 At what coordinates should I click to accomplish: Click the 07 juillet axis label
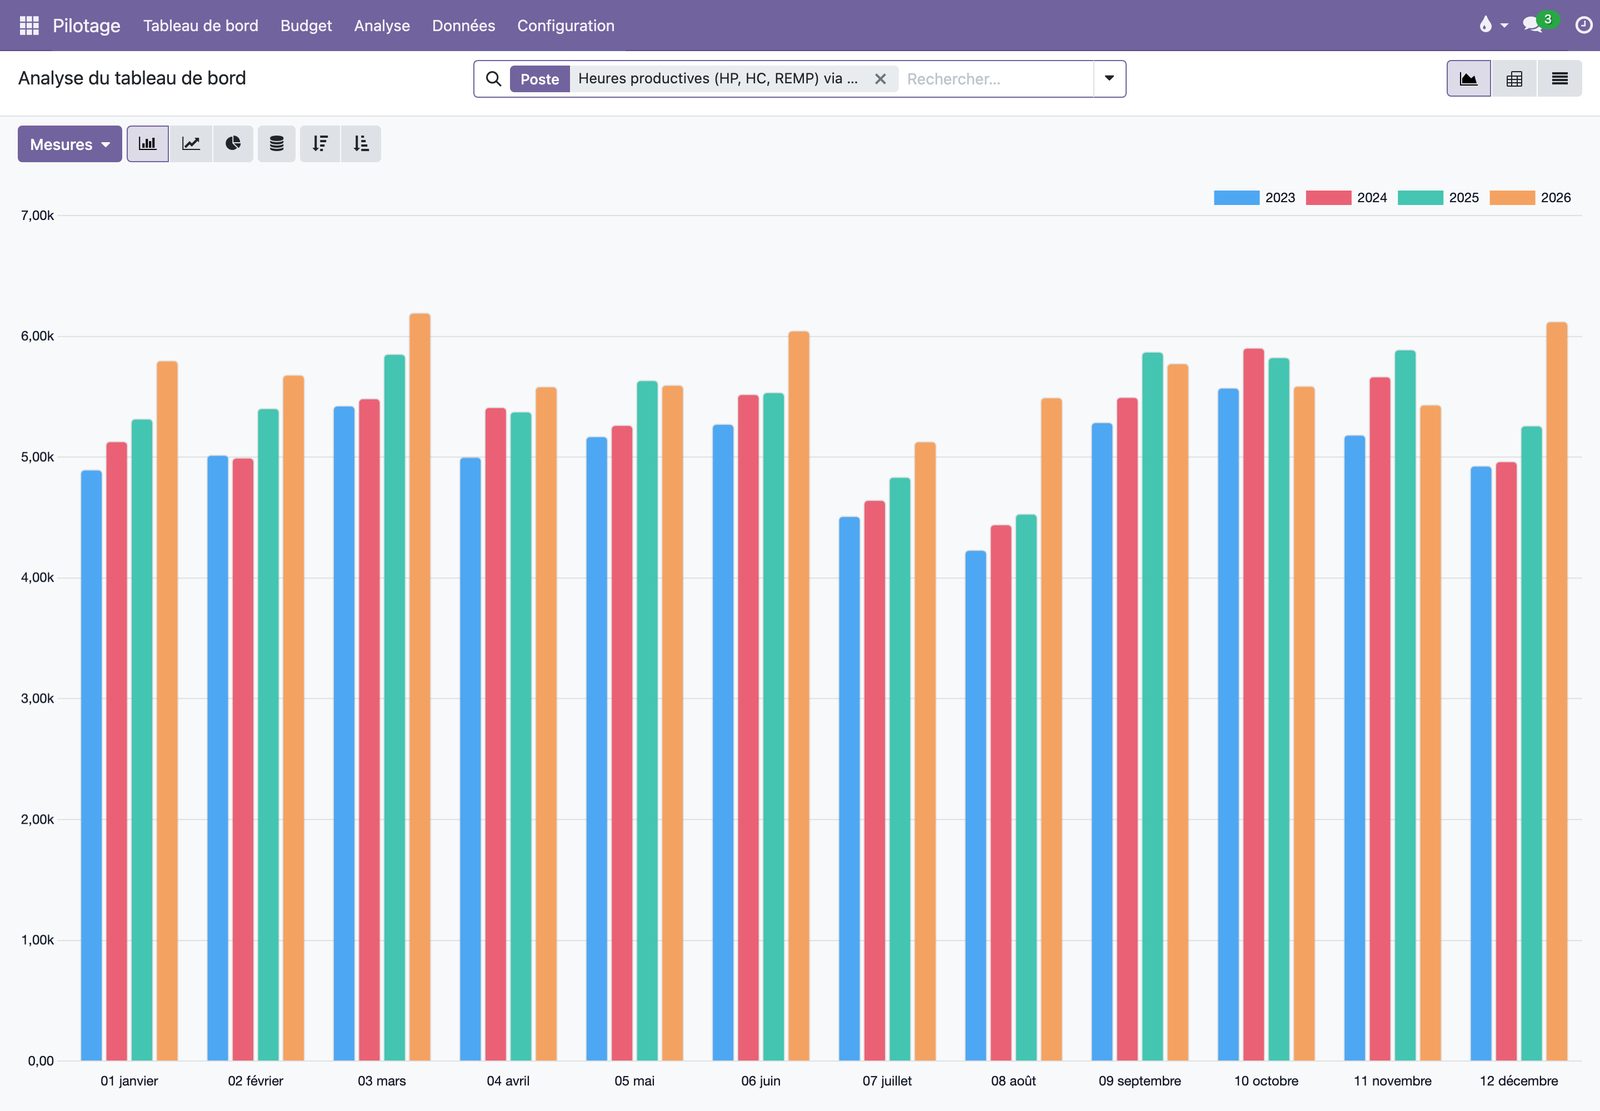click(887, 1081)
